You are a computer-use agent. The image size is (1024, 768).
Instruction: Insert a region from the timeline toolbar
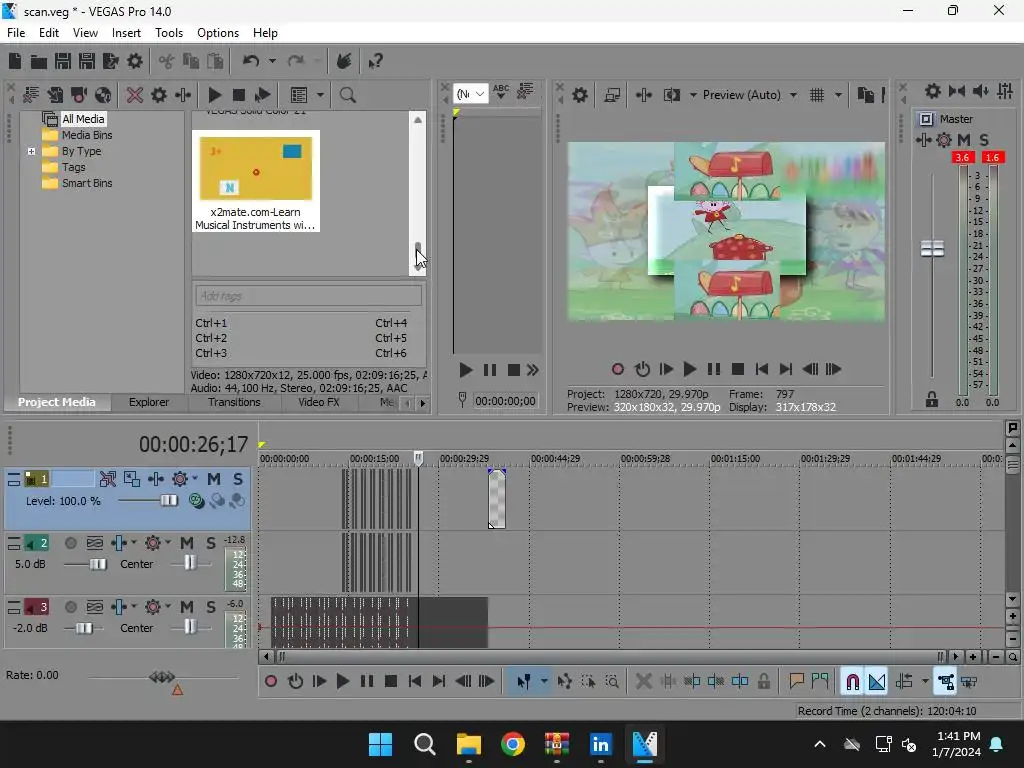(820, 682)
